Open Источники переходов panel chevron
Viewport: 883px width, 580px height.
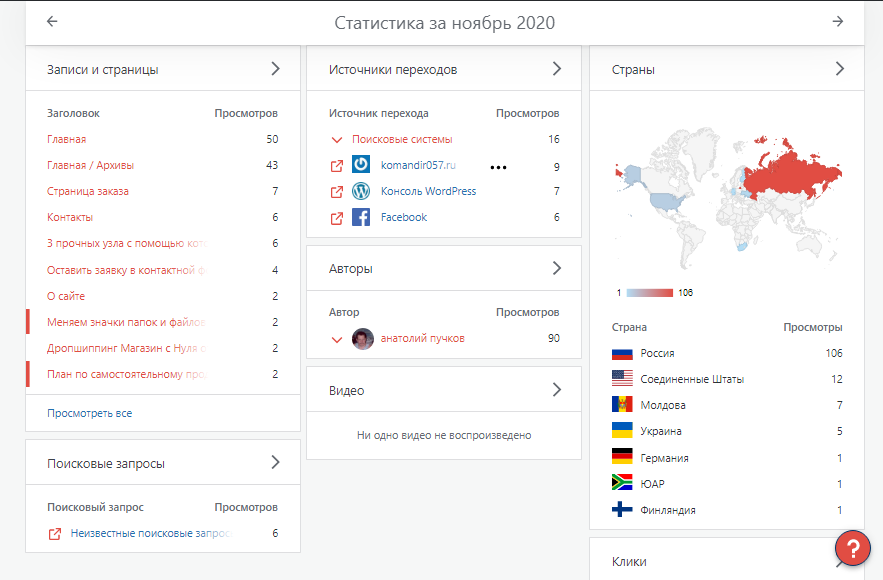pyautogui.click(x=557, y=69)
